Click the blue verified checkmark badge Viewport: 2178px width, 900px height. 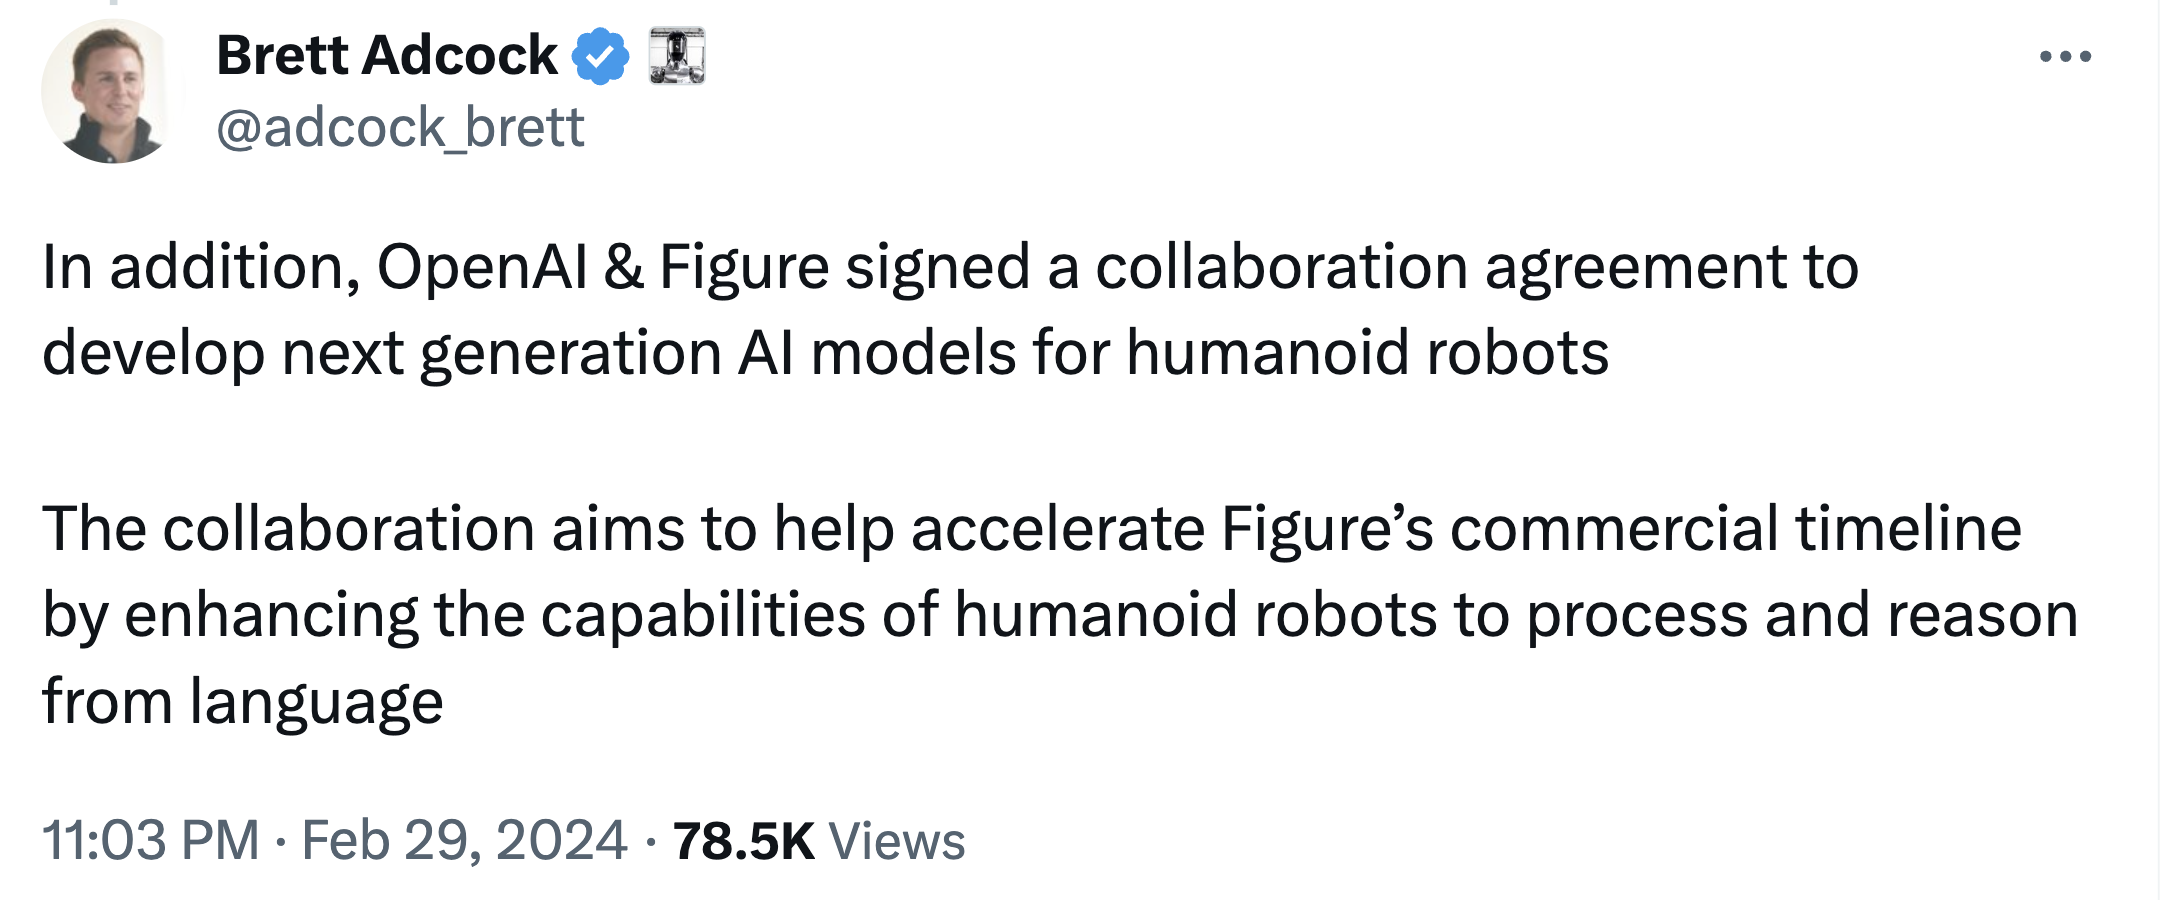pyautogui.click(x=600, y=56)
